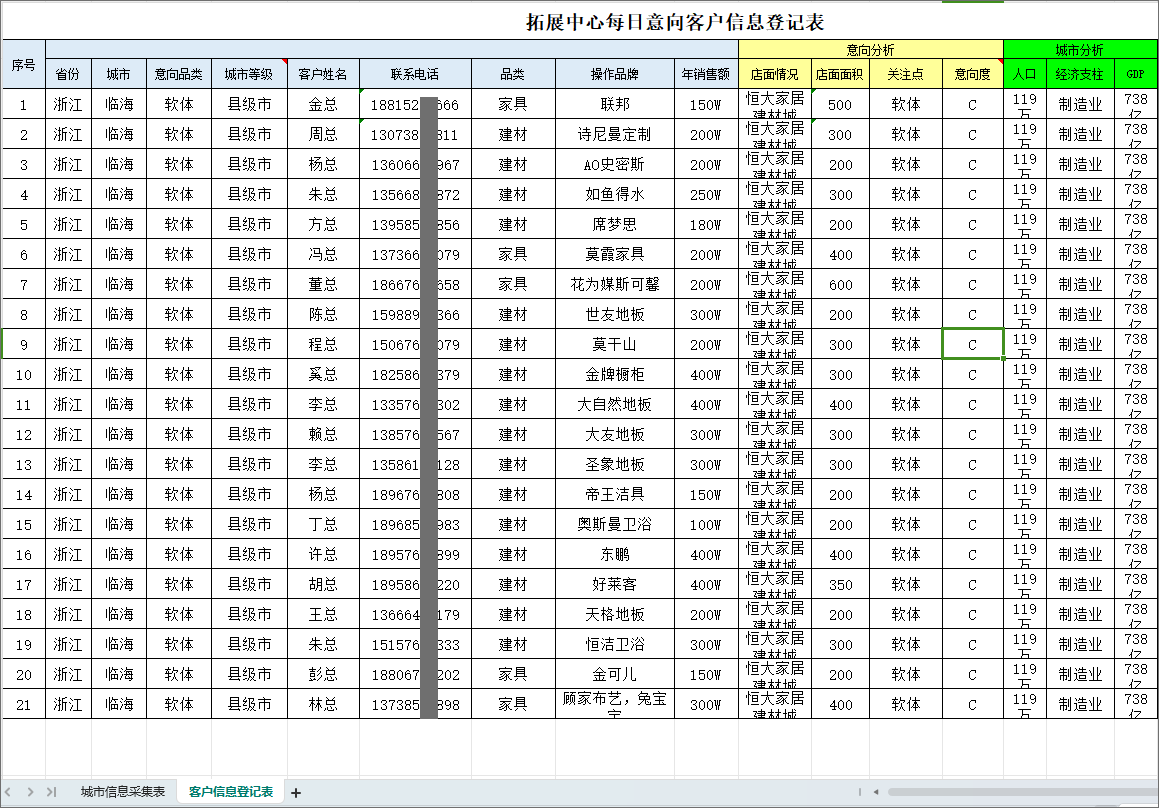Click the horizontal scrollbar left arrow
1159x808 pixels.
[x=877, y=792]
